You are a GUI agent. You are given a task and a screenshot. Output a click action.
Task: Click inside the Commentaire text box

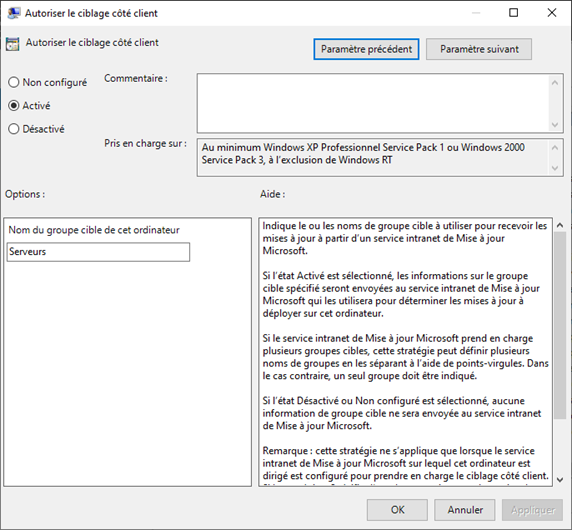373,103
